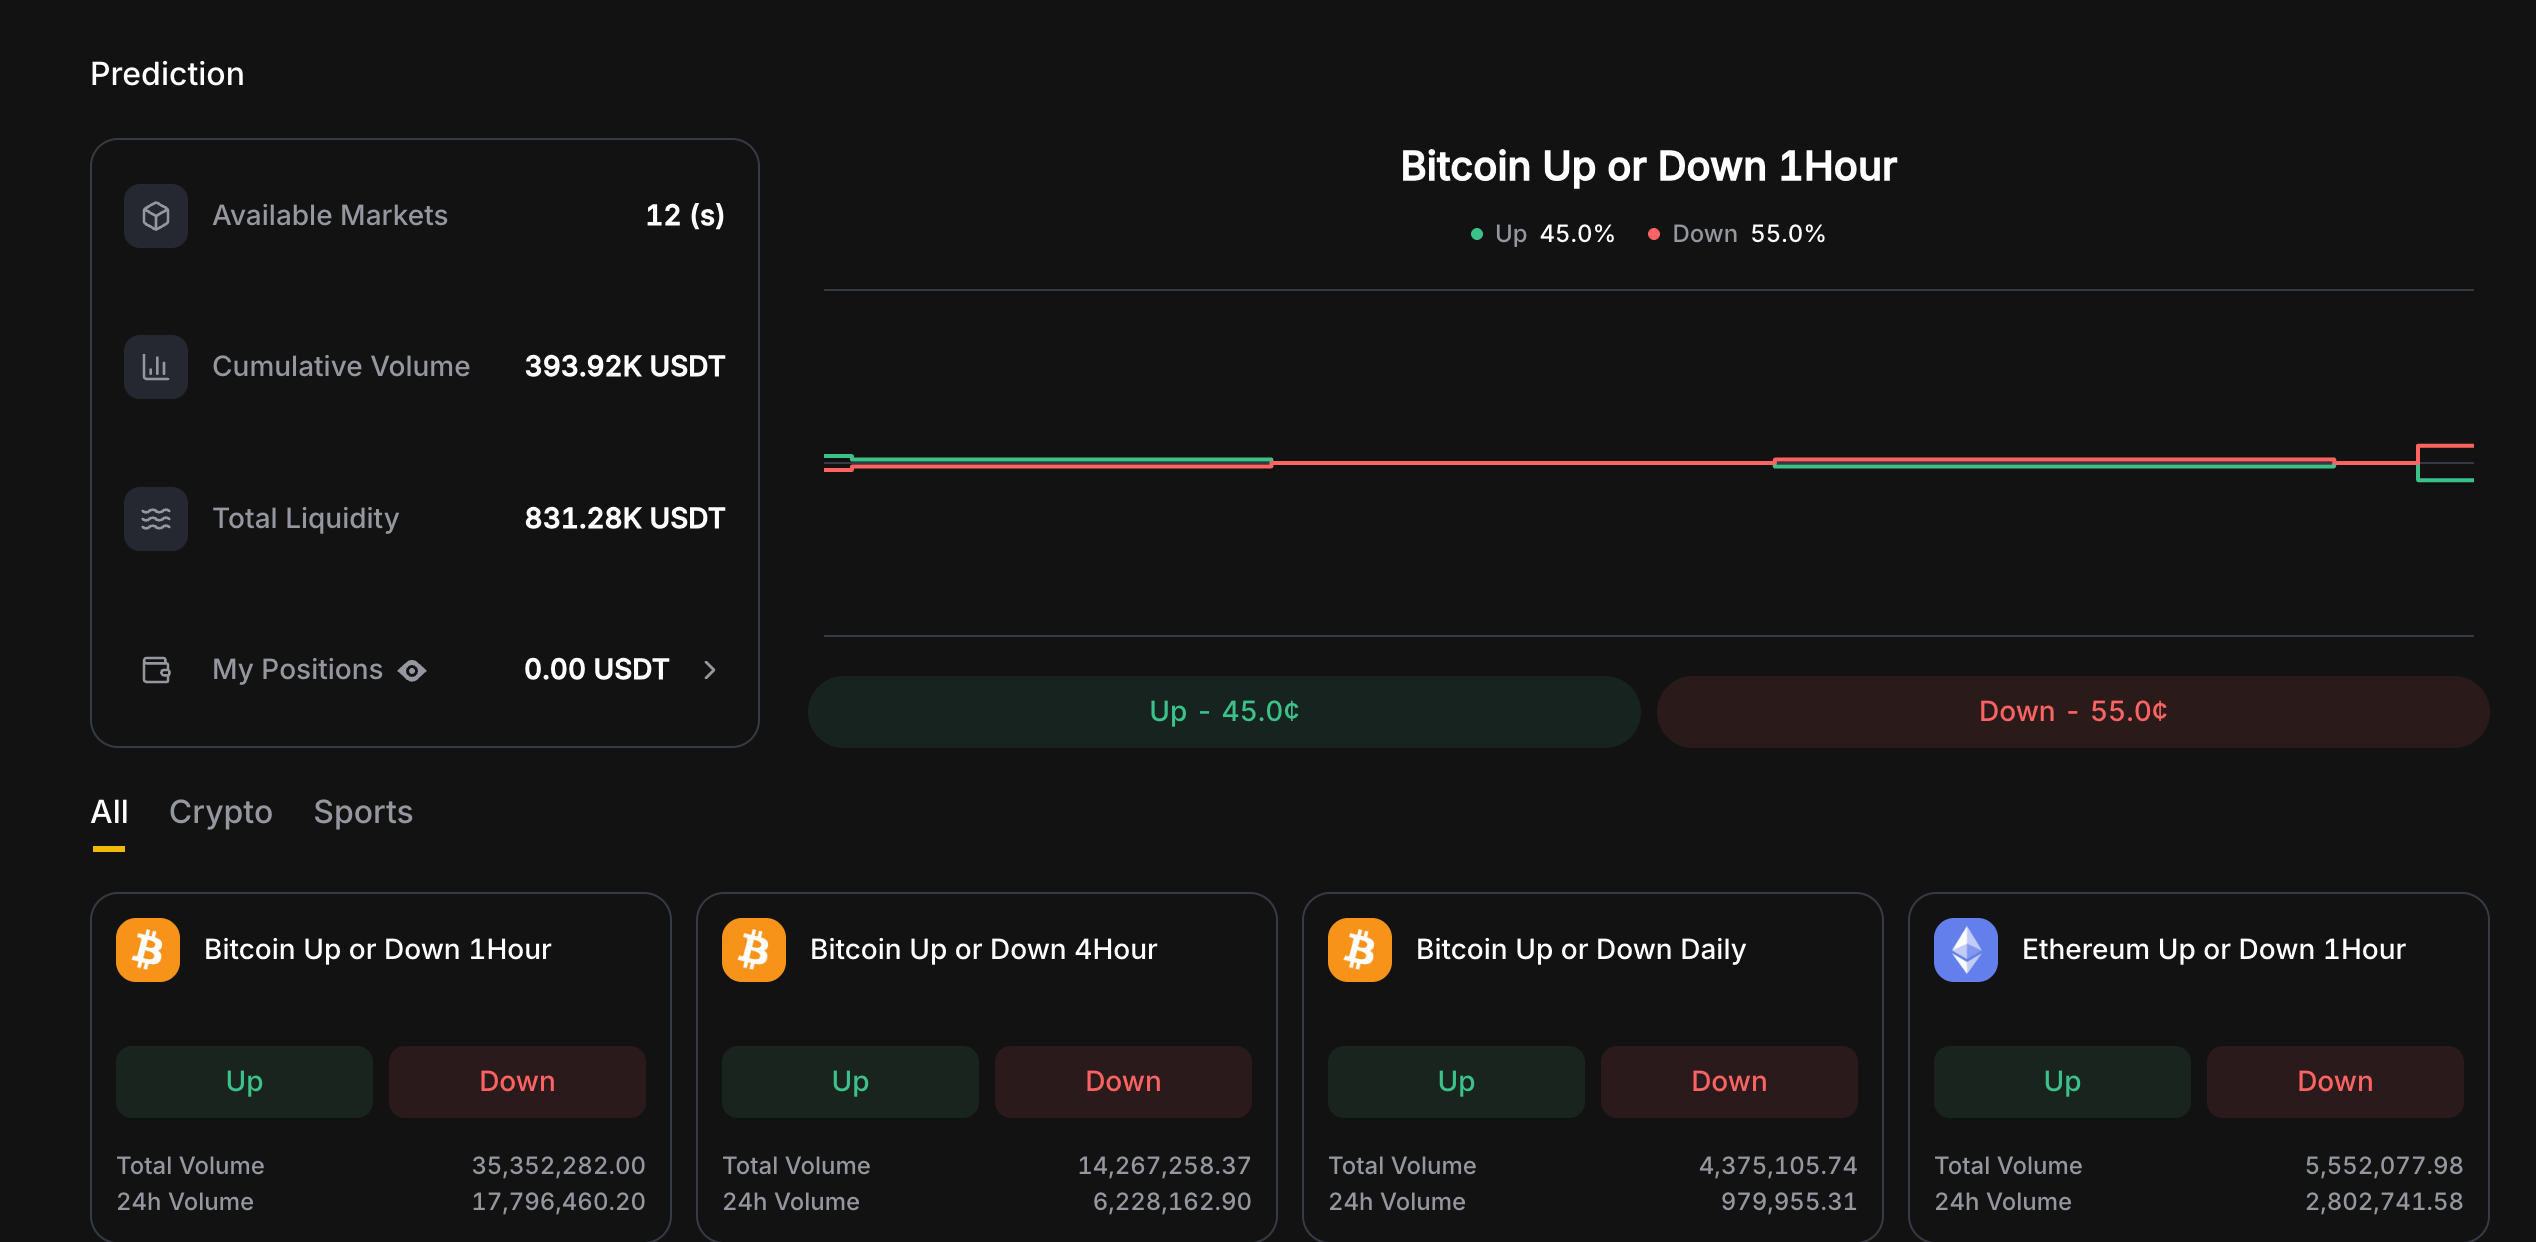
Task: Click 24h volume 17,796,460.20 on Bitcoin 1Hour
Action: pos(558,1201)
